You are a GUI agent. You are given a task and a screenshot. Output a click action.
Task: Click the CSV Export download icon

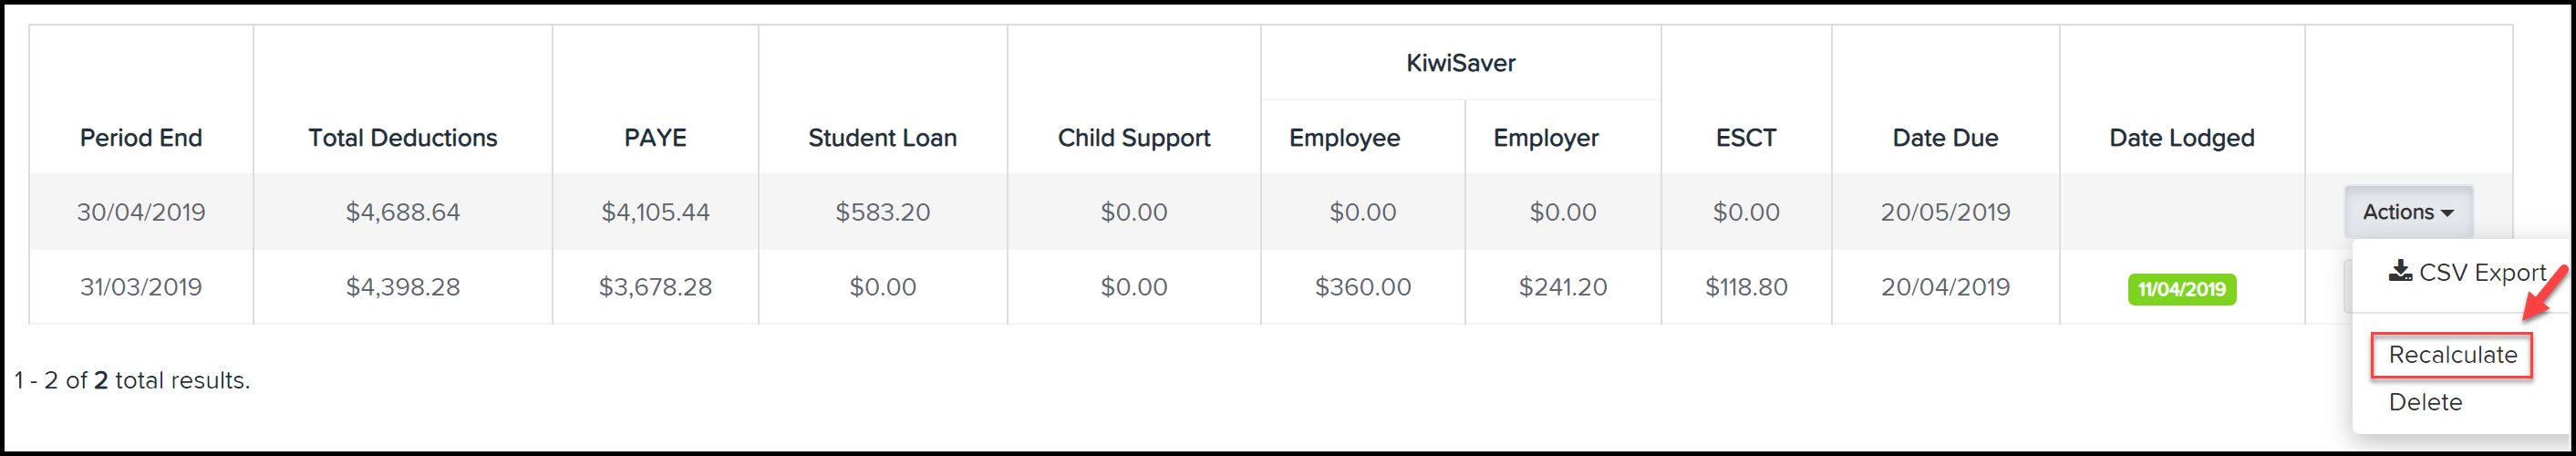(2400, 271)
